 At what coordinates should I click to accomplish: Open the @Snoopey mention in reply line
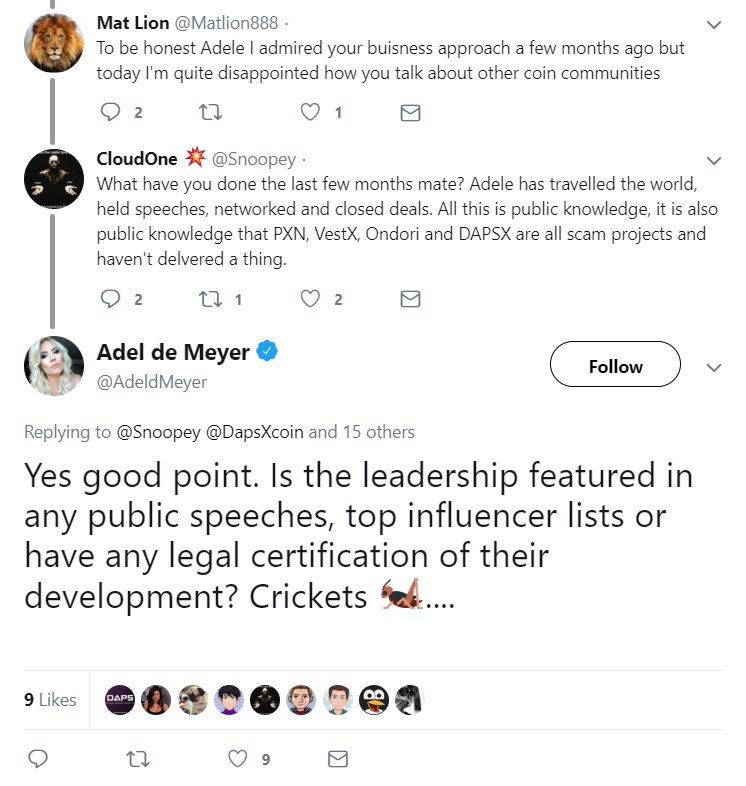click(158, 432)
